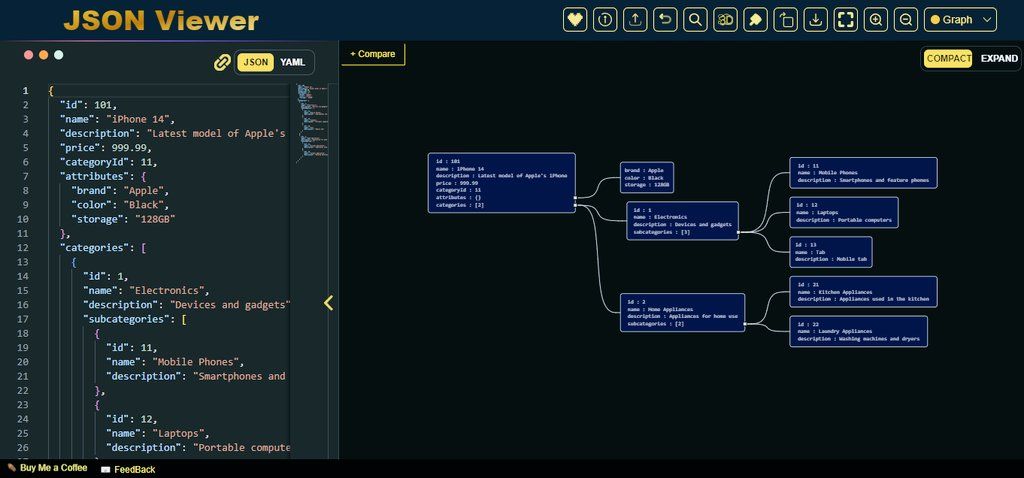Open the + Compare tab
This screenshot has height=478, width=1024.
coord(373,54)
